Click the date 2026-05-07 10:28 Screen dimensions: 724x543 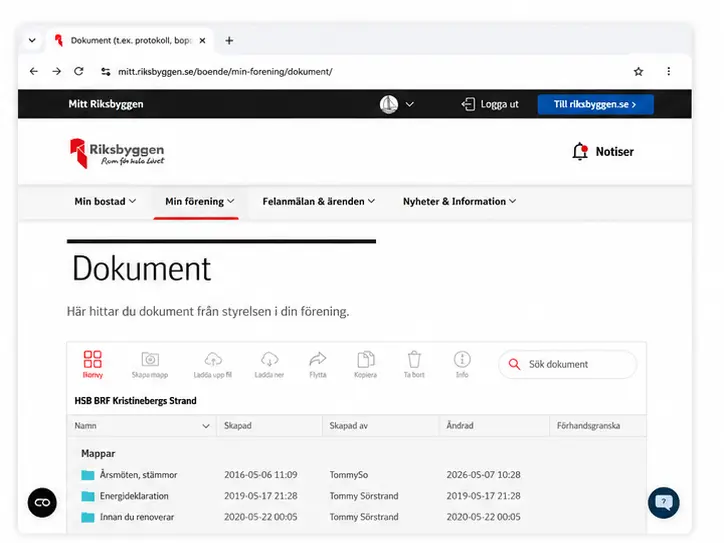[483, 475]
